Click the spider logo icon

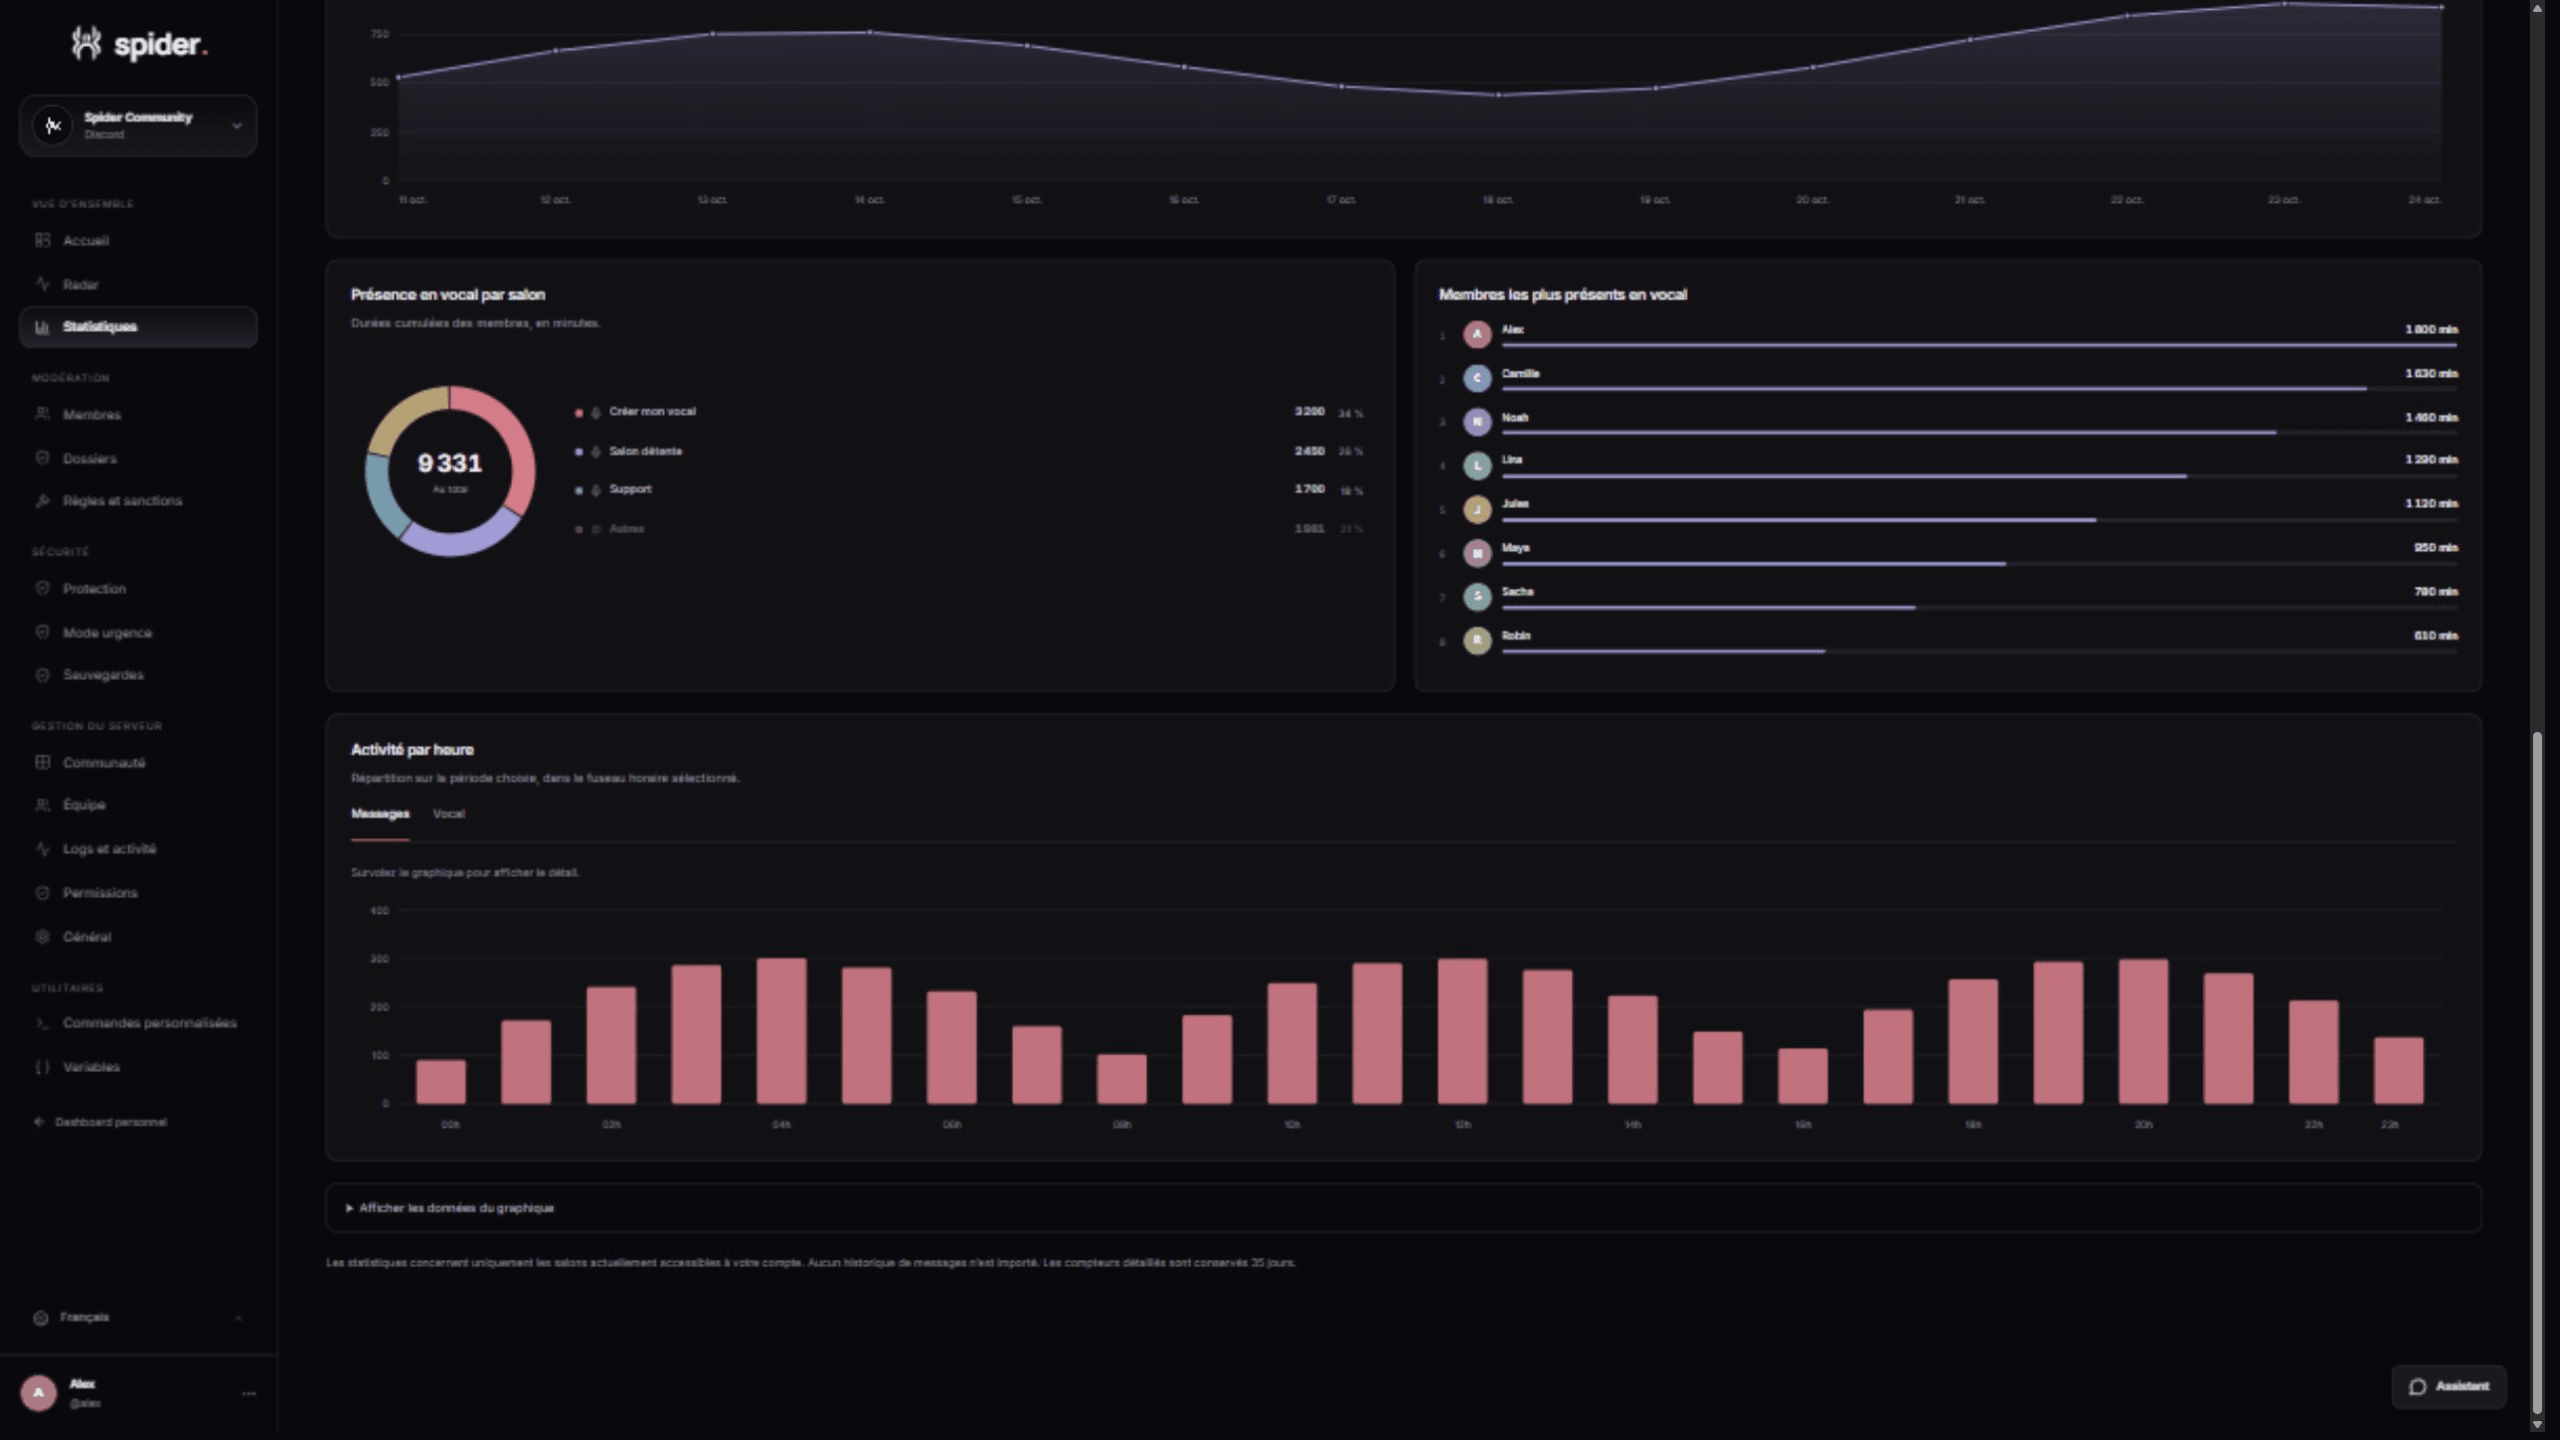pos(86,43)
